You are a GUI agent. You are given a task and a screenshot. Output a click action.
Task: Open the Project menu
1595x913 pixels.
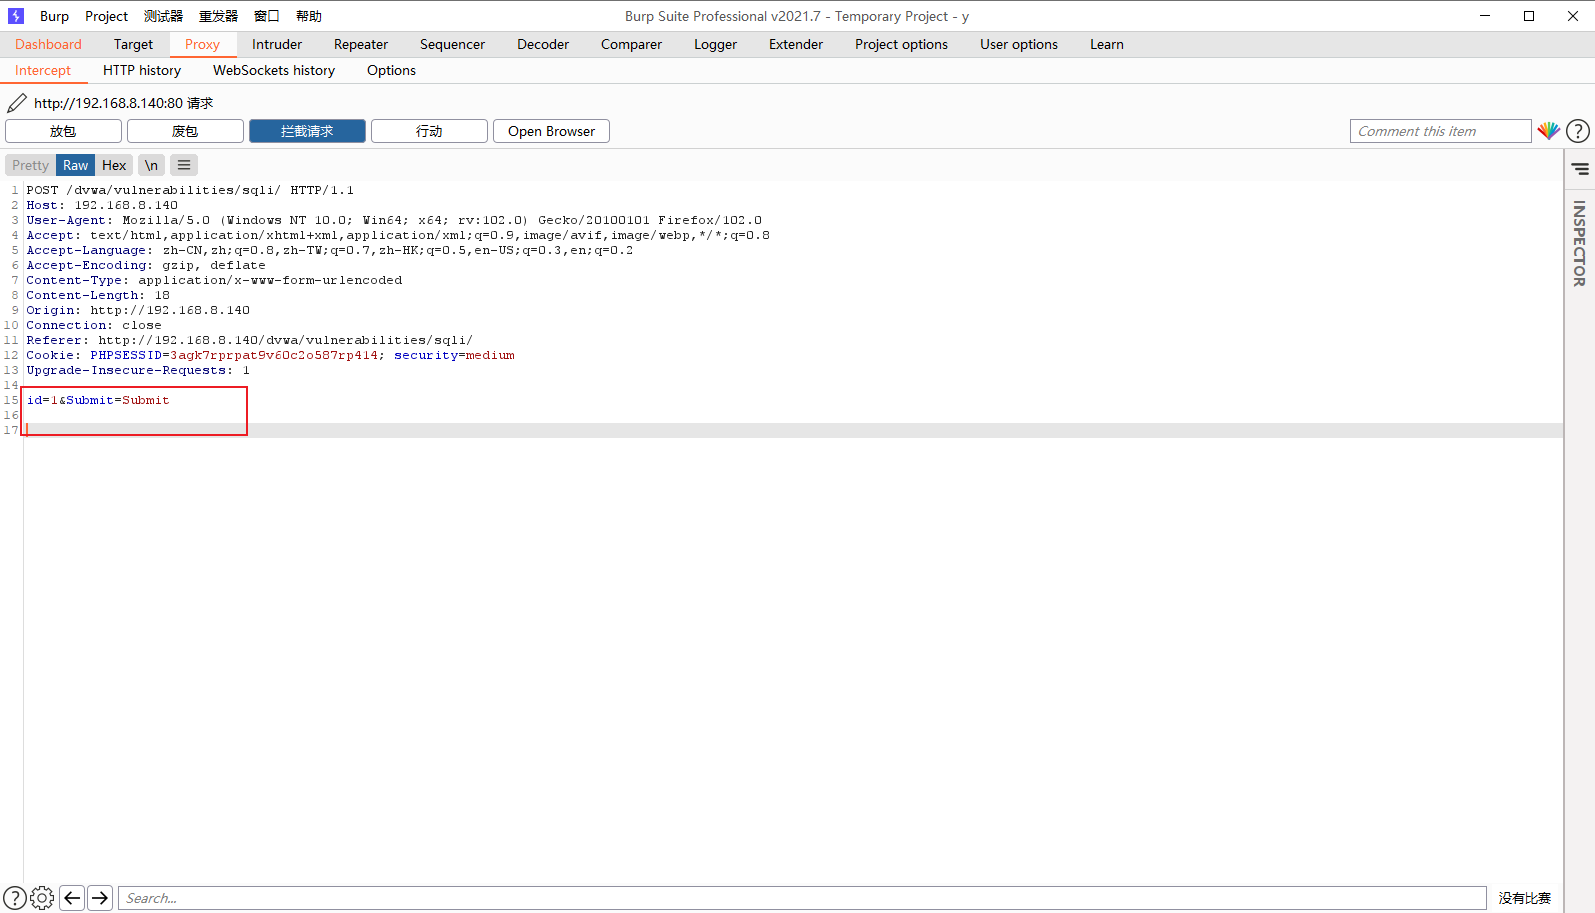[106, 16]
